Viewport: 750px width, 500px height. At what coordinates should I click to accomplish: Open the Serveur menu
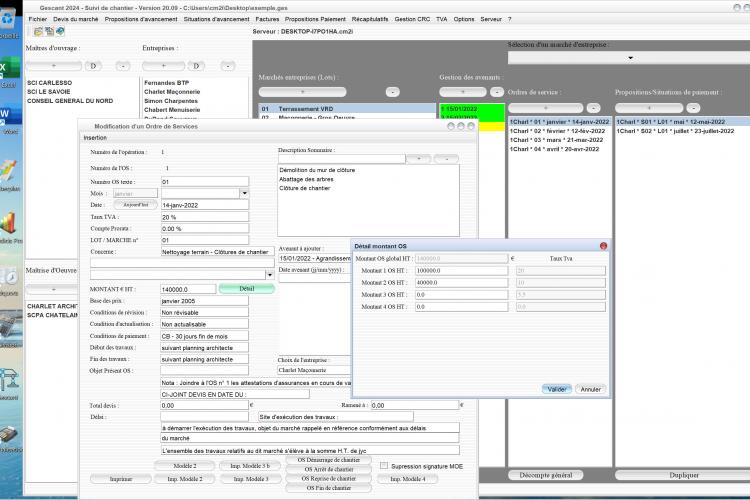click(x=491, y=19)
